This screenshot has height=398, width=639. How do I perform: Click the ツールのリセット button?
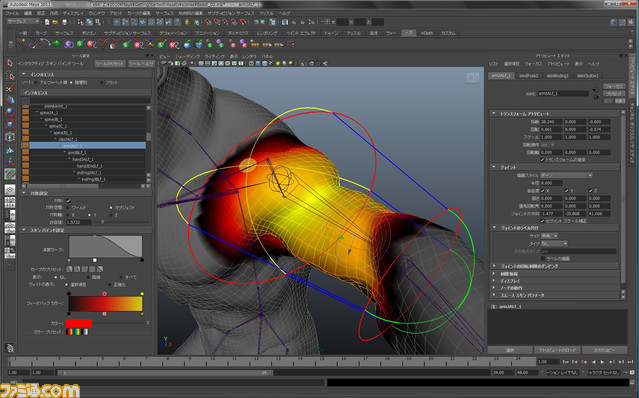point(110,64)
